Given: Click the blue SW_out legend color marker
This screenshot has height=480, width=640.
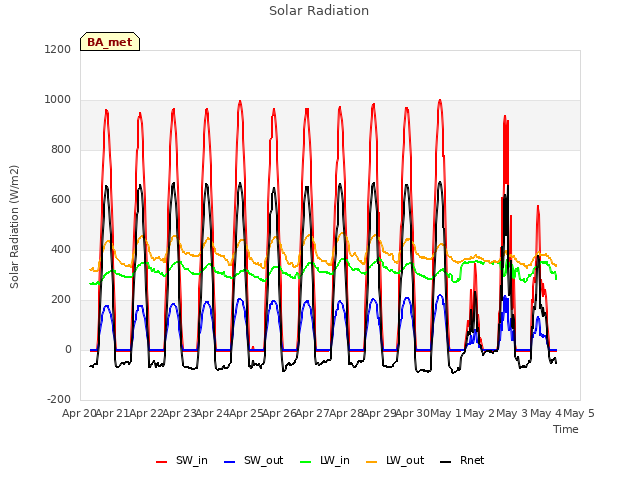Looking at the screenshot, I should coord(230,462).
